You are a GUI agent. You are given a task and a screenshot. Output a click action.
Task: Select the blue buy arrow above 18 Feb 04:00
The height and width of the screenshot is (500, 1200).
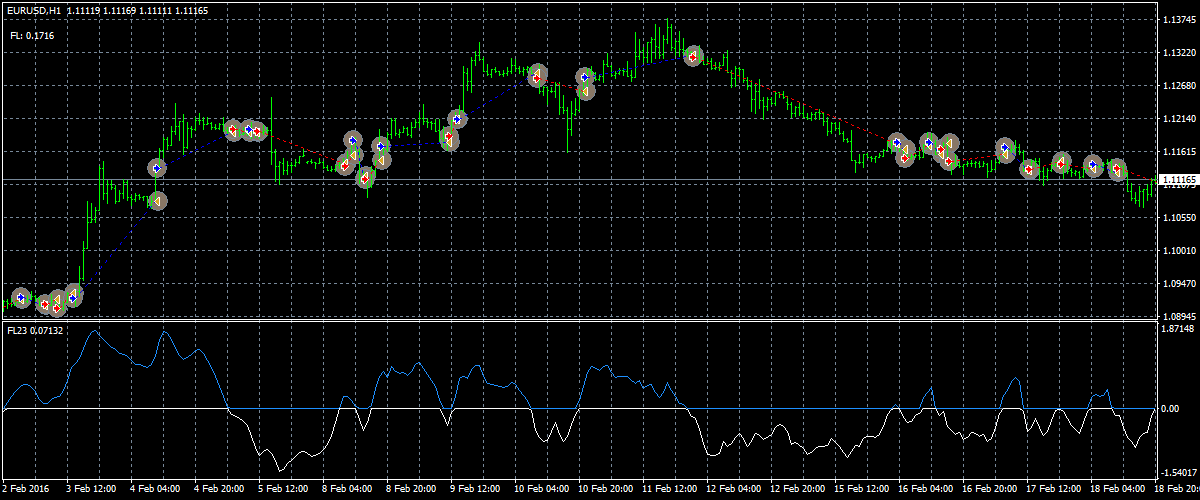click(x=1094, y=165)
